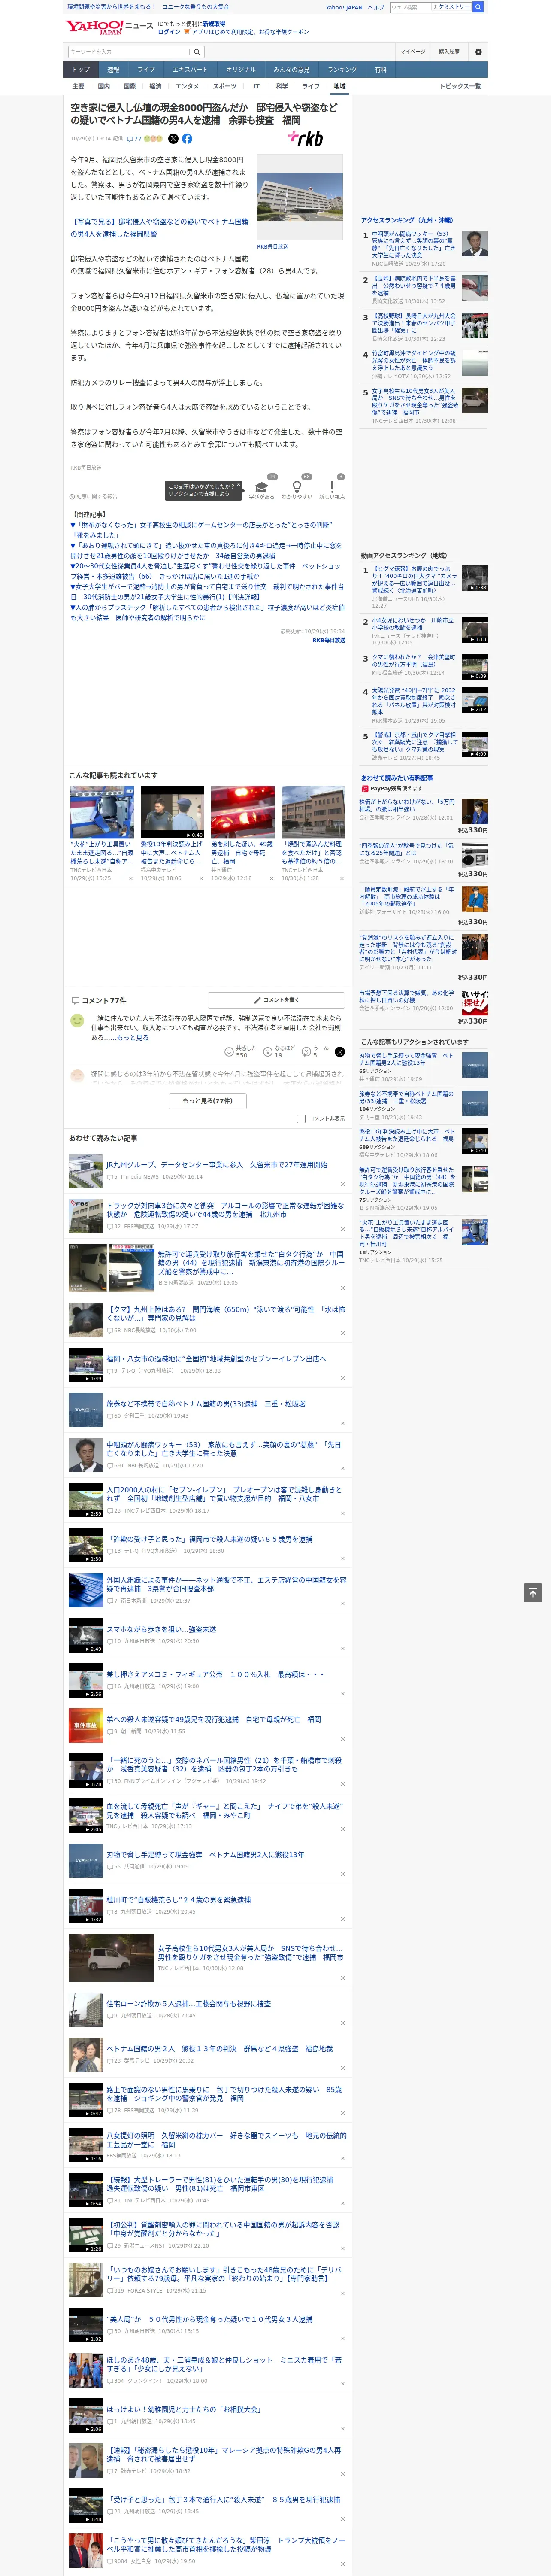Open video card 懲役13年判決読み上げ中
The image size is (551, 2576).
click(x=172, y=832)
